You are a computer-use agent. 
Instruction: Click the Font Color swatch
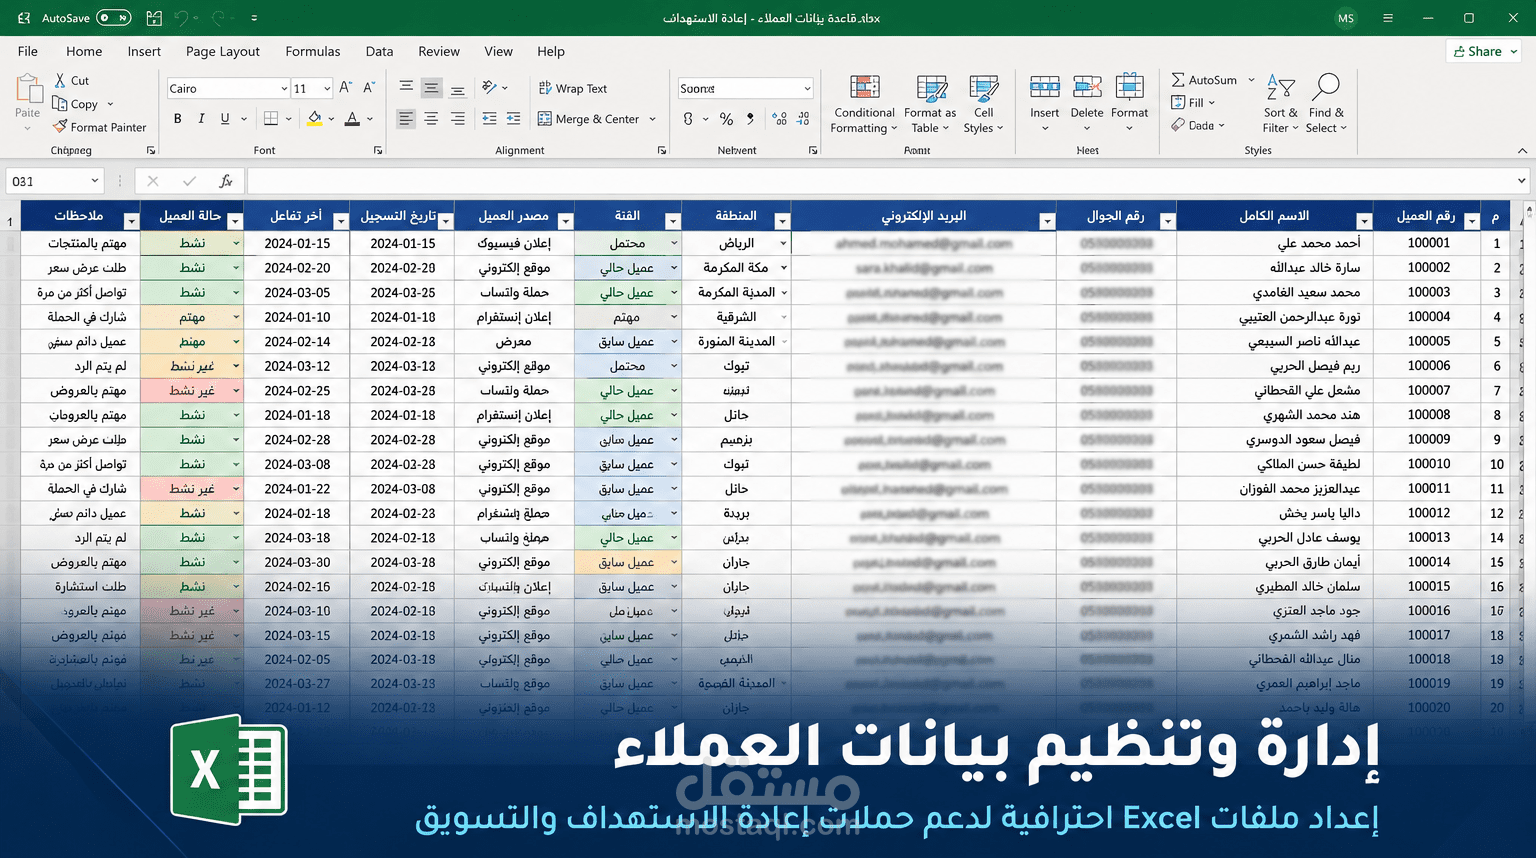click(352, 118)
